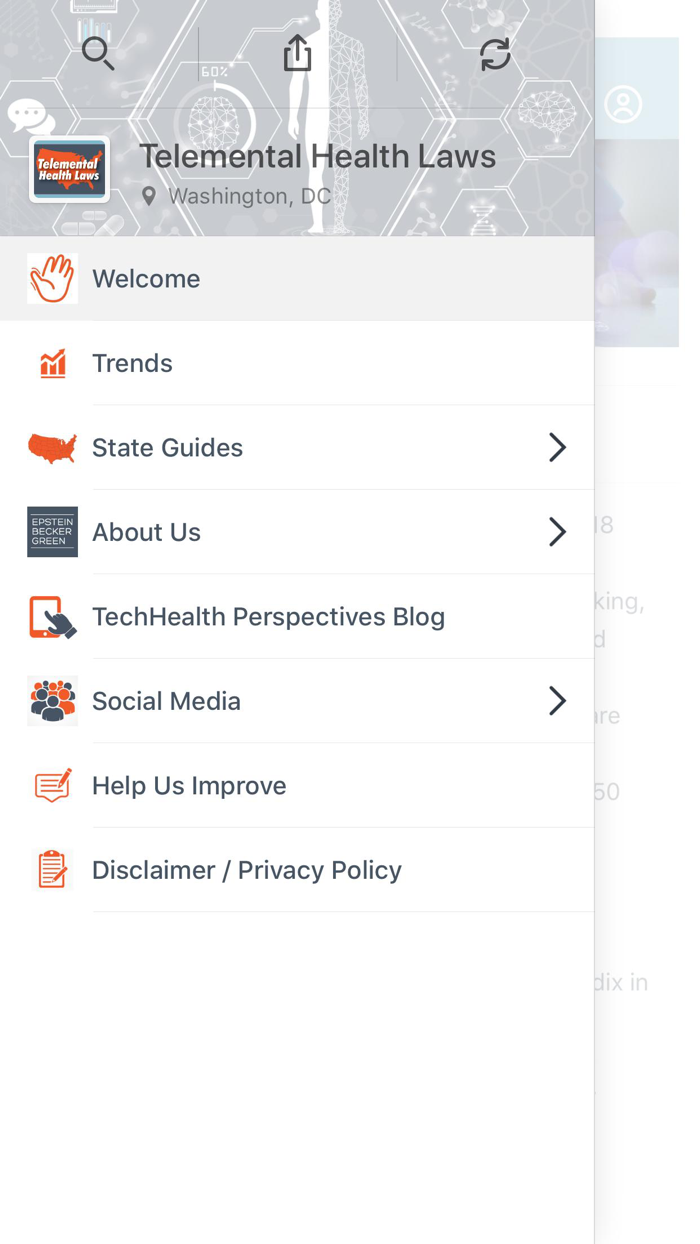Expand State Guides chevron arrow
This screenshot has height=1244, width=700.
[557, 448]
